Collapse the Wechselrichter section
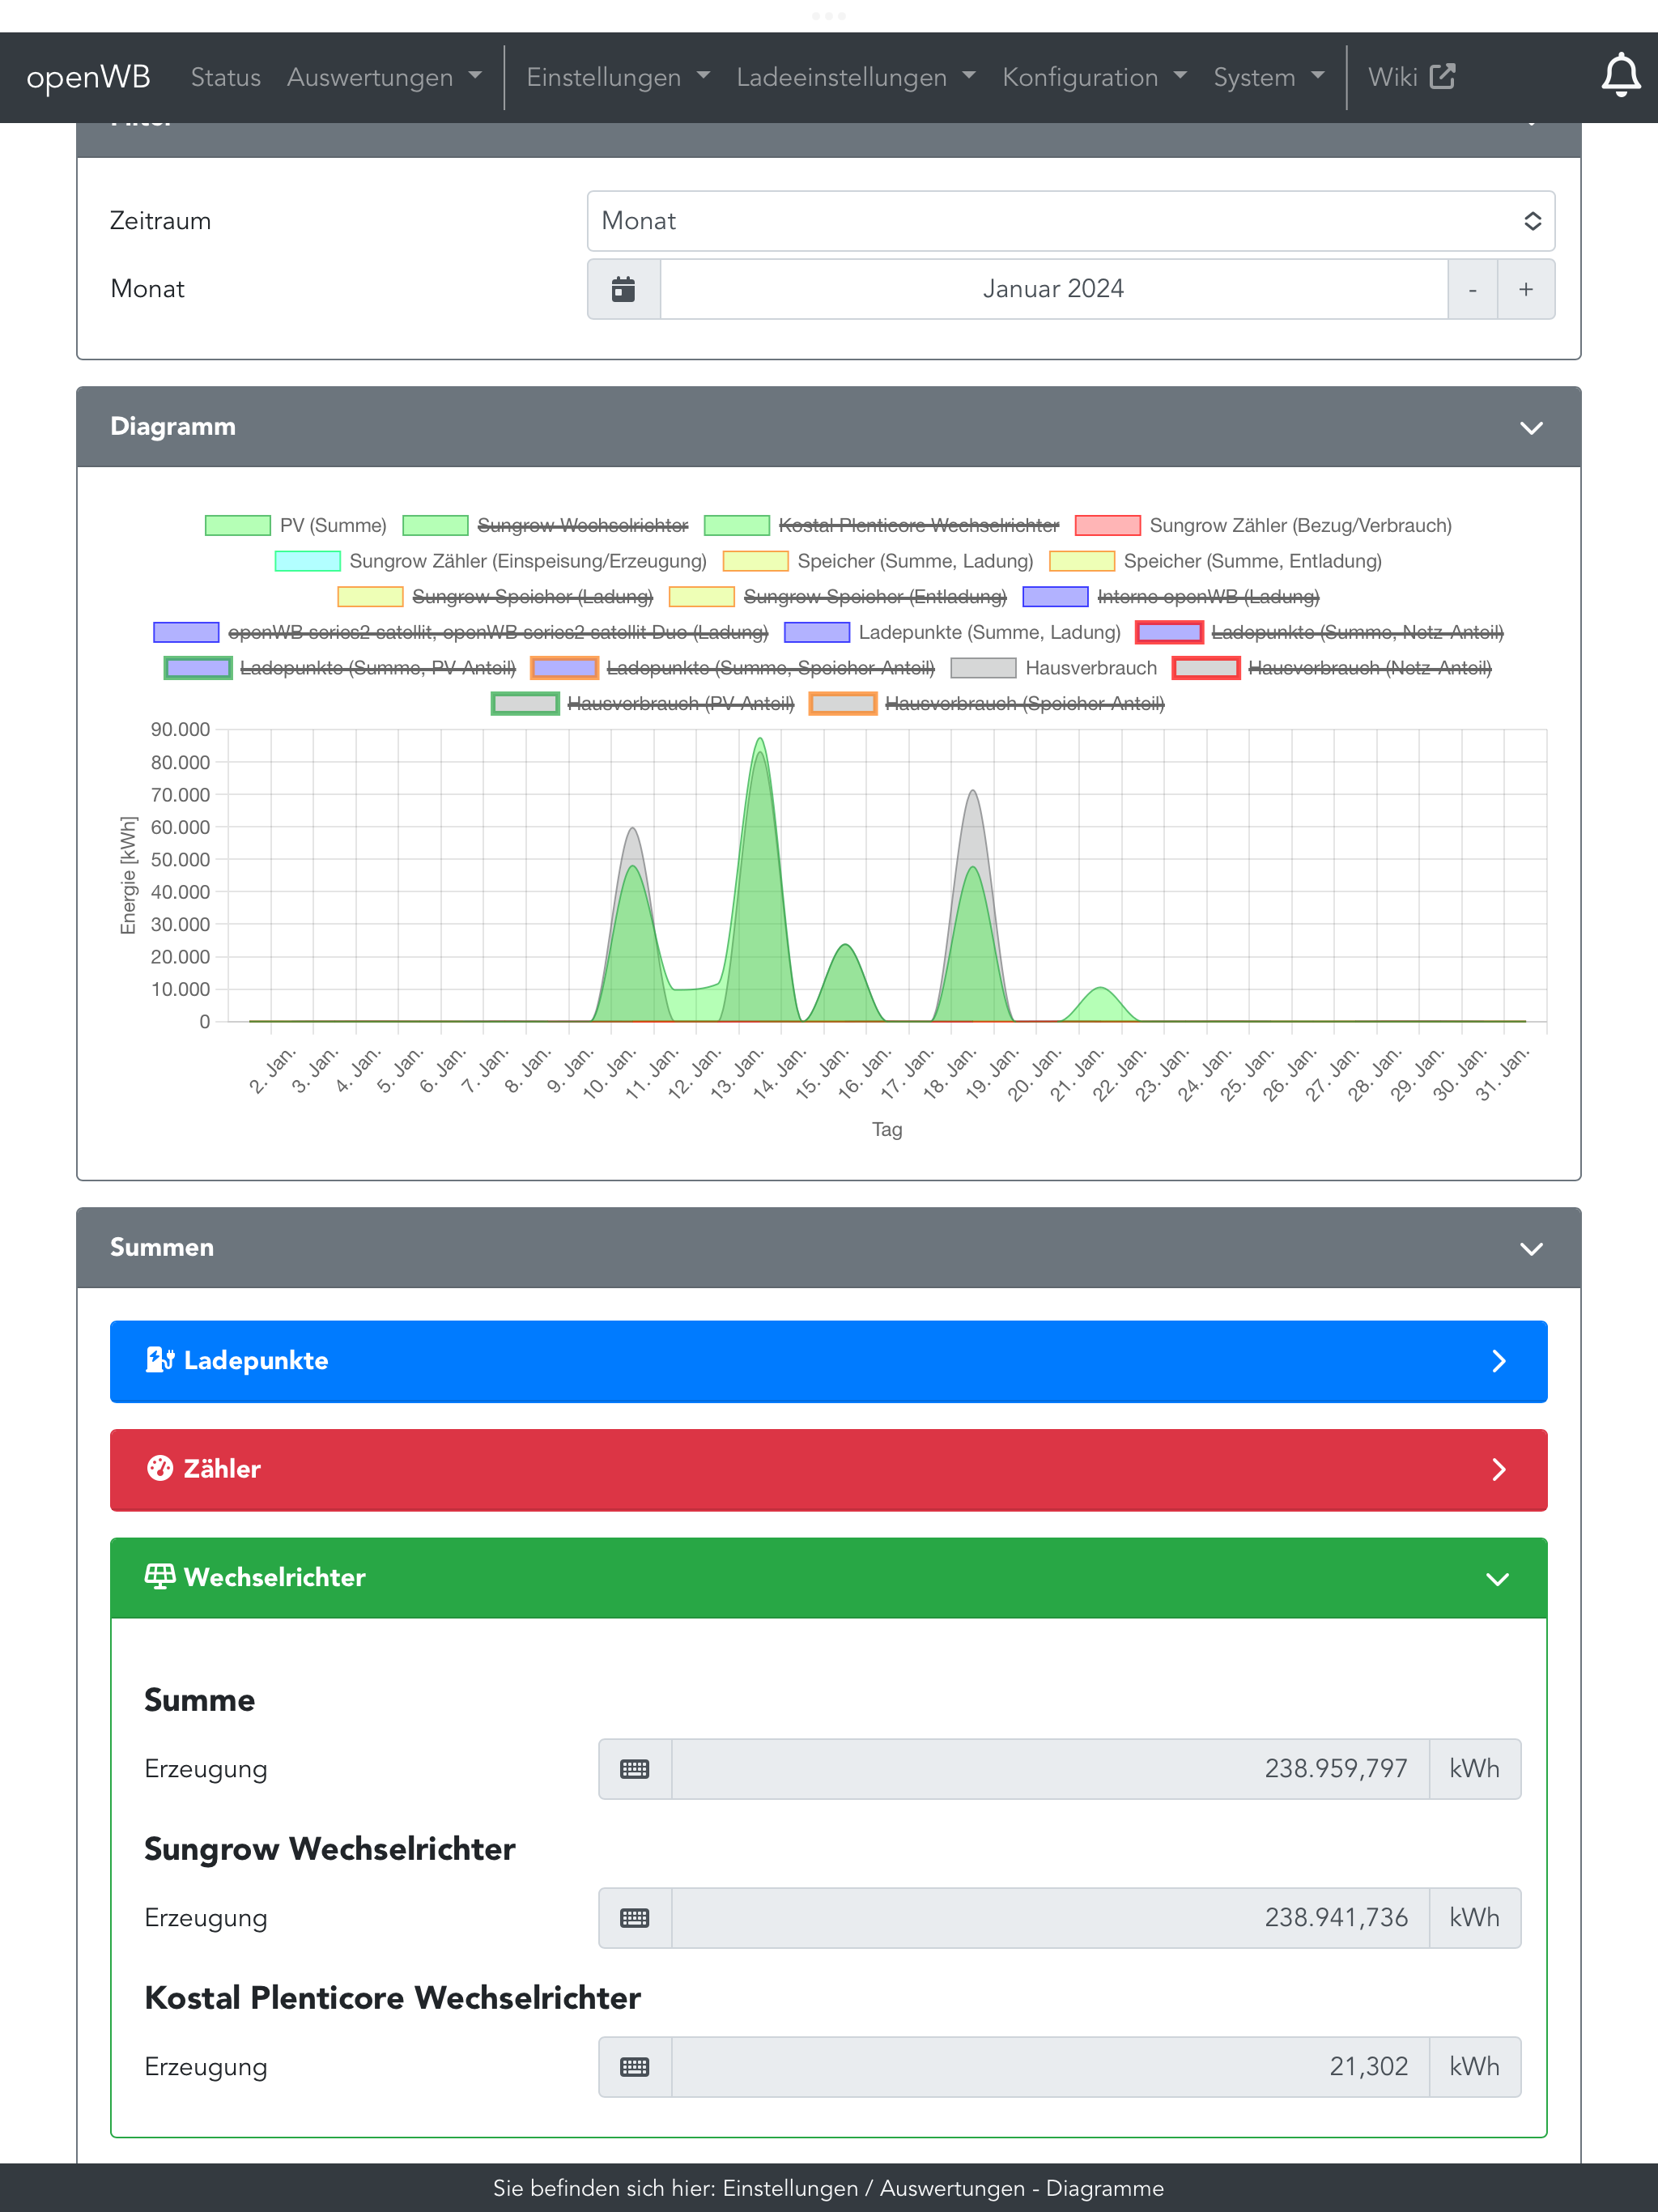 click(x=1497, y=1579)
